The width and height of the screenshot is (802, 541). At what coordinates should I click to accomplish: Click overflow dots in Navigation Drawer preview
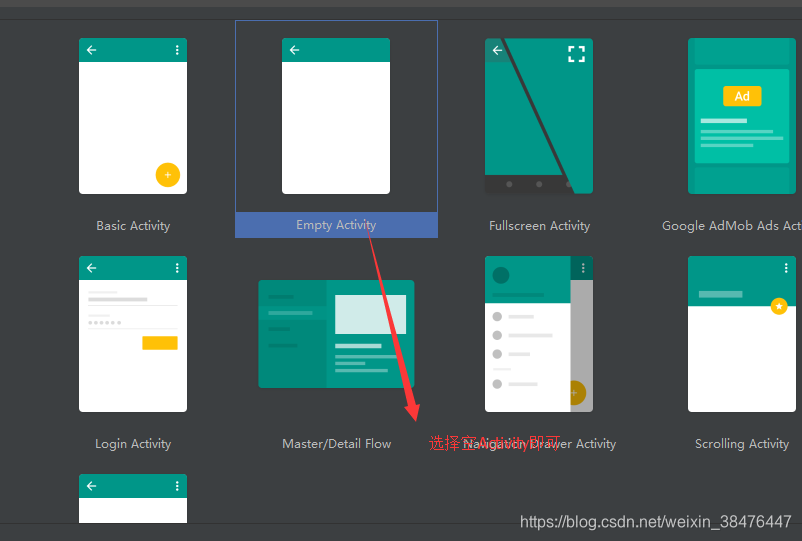pyautogui.click(x=583, y=268)
